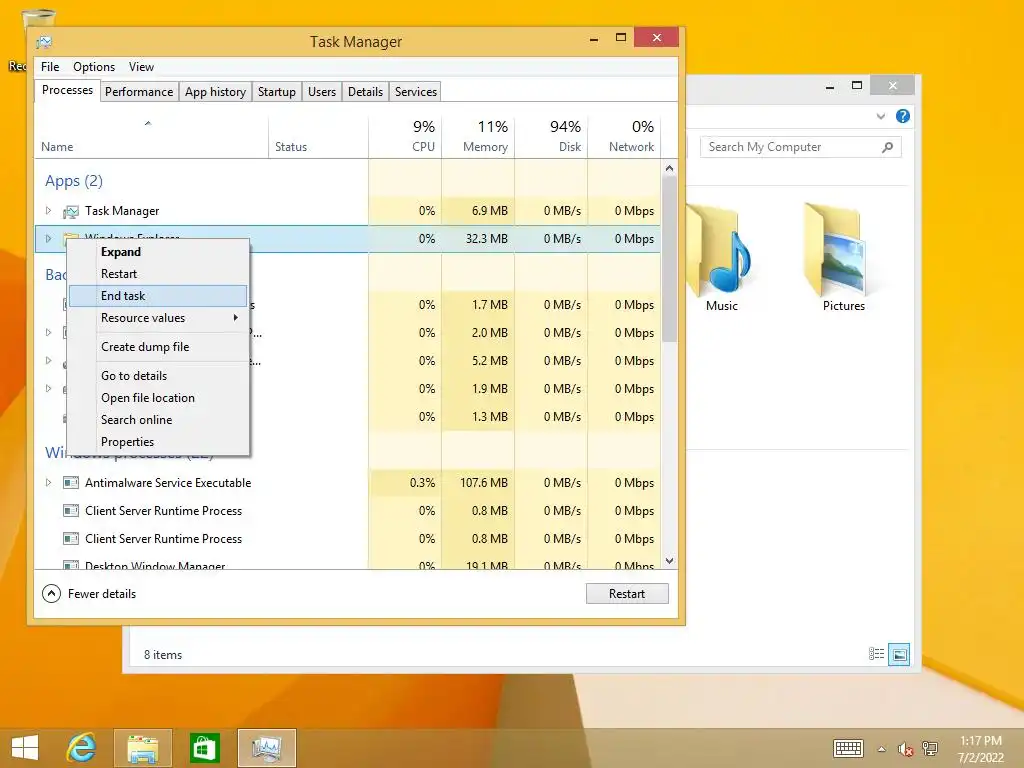Collapse to Fewer details

[x=89, y=594]
